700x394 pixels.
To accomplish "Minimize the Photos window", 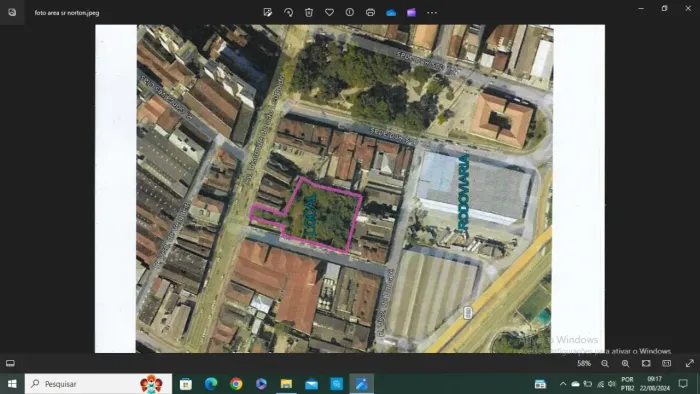I will [641, 8].
